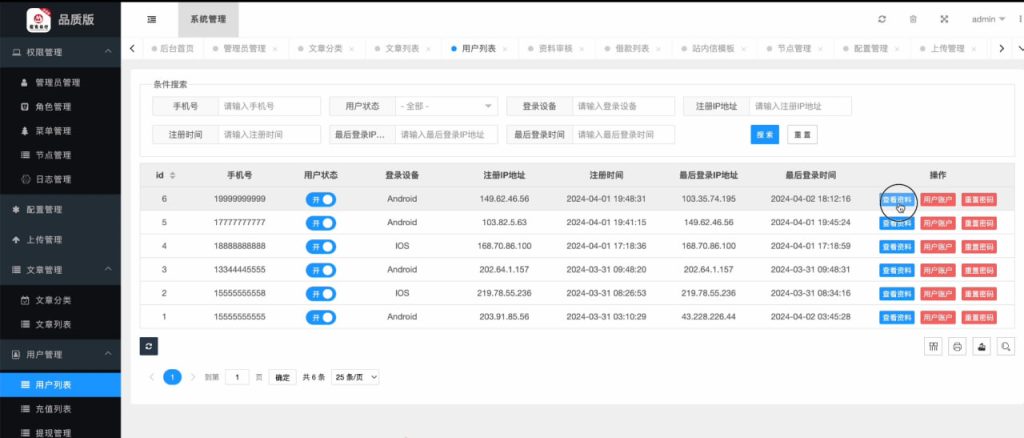This screenshot has height=438, width=1024.
Task: Toggle user status for 17777777777
Action: pos(321,223)
